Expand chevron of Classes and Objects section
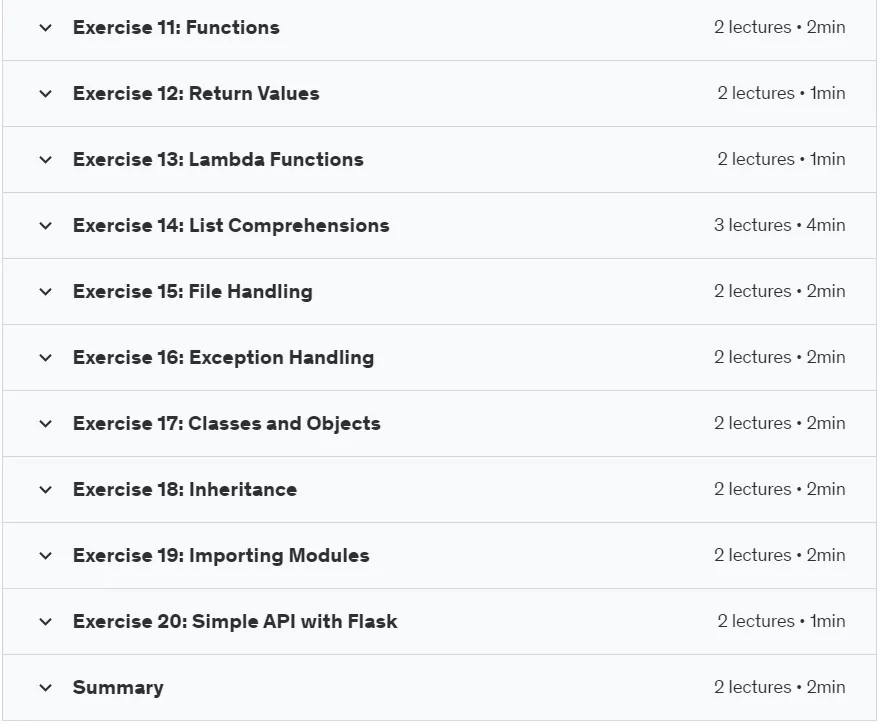 pyautogui.click(x=45, y=424)
